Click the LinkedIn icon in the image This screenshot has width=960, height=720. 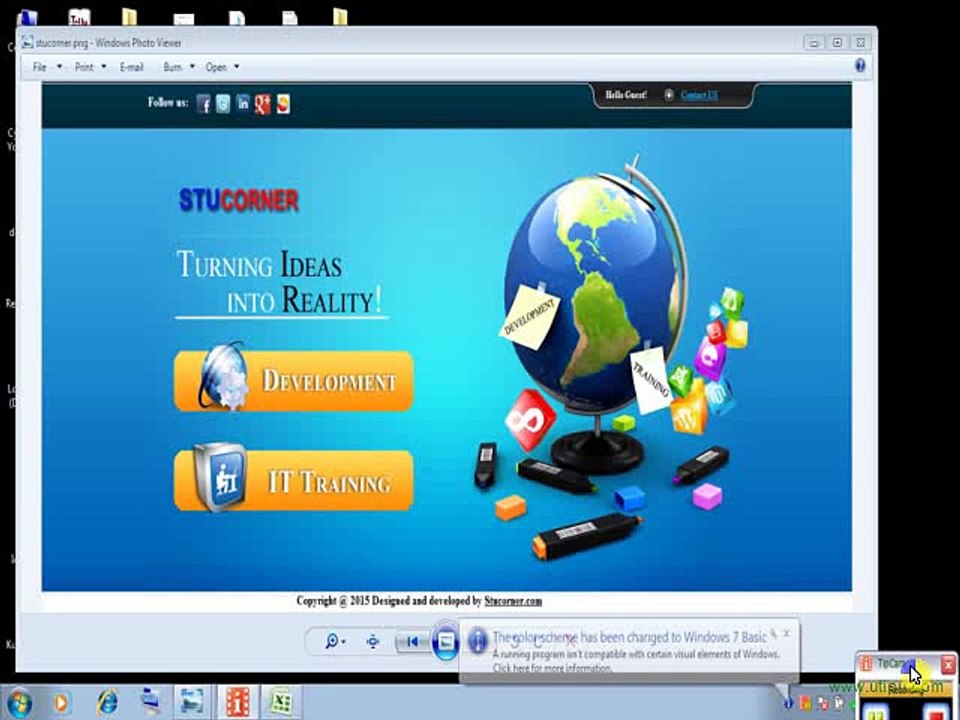tap(242, 103)
